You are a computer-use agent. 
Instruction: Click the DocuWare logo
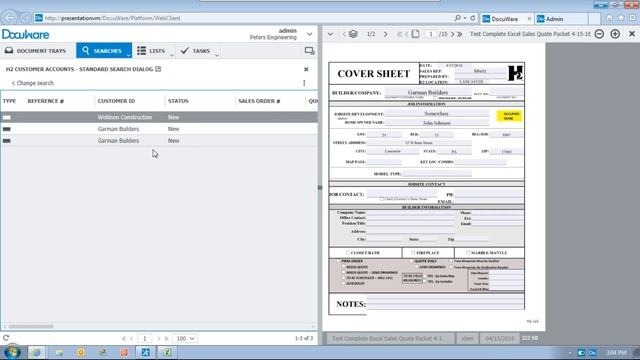(x=25, y=34)
